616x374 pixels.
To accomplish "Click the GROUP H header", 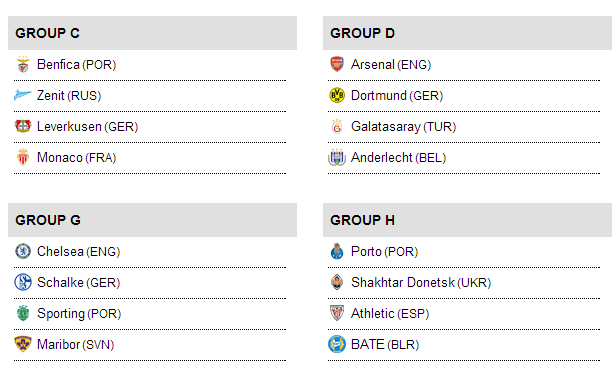I will [467, 220].
